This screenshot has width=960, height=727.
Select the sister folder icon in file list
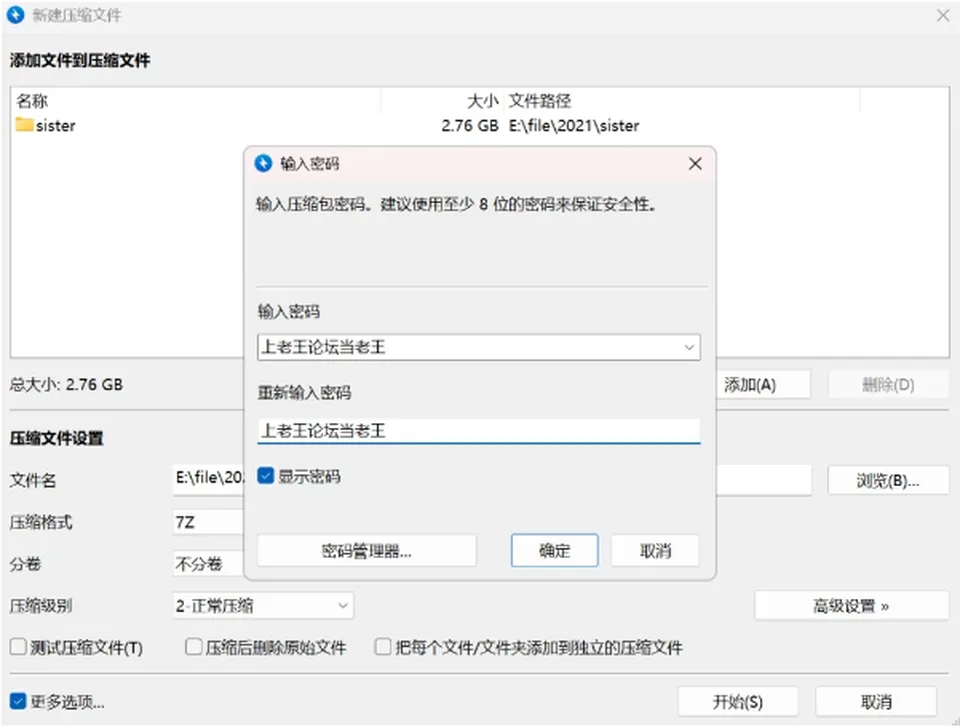(x=24, y=125)
